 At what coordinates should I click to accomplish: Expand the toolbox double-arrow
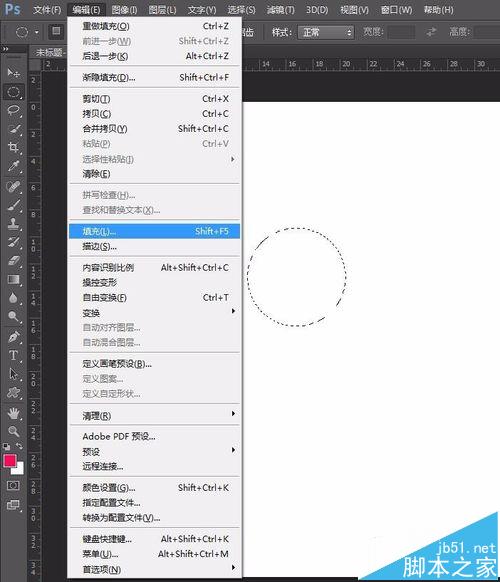pos(5,48)
